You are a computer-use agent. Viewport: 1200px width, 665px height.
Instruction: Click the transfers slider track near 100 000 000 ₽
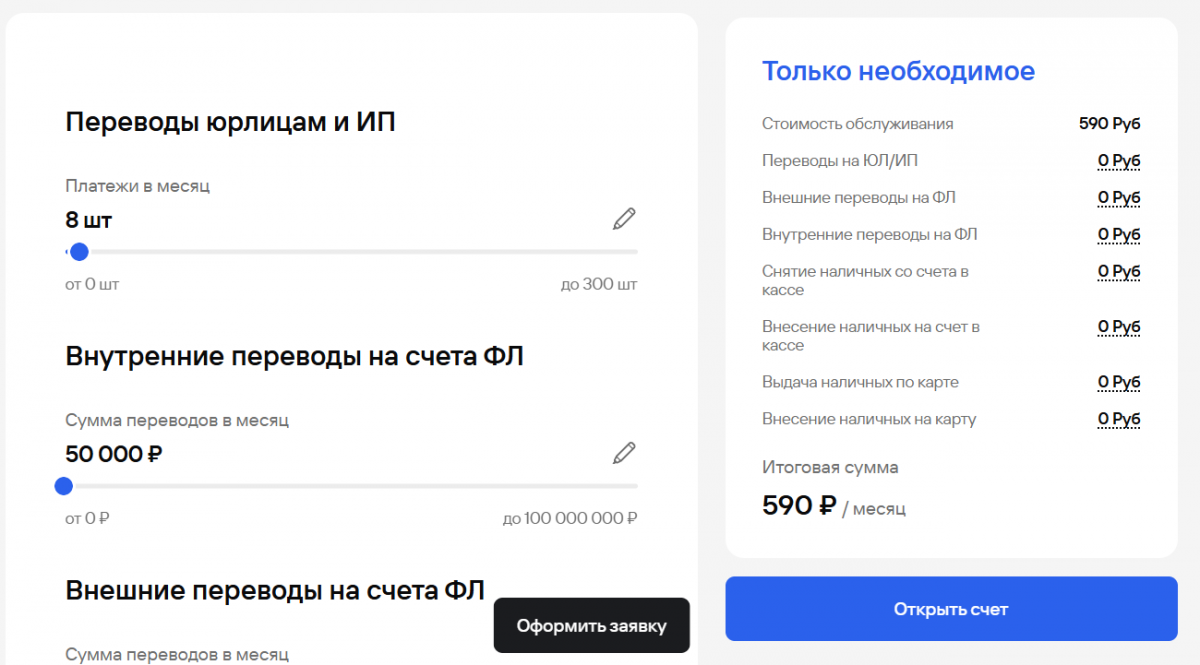click(x=632, y=486)
